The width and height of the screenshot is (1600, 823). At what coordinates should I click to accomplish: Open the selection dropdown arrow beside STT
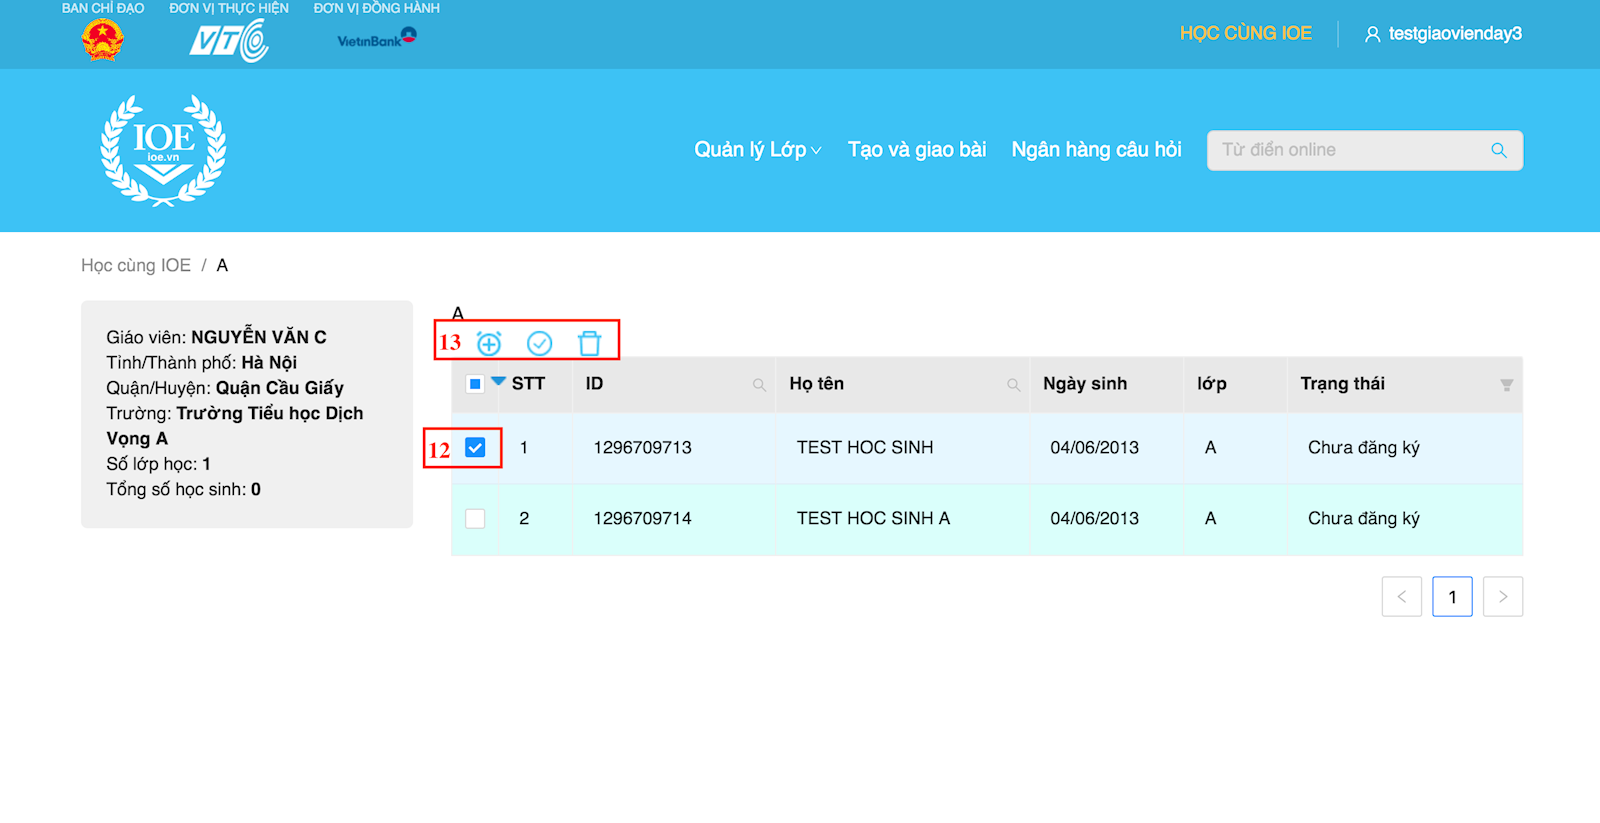(498, 381)
